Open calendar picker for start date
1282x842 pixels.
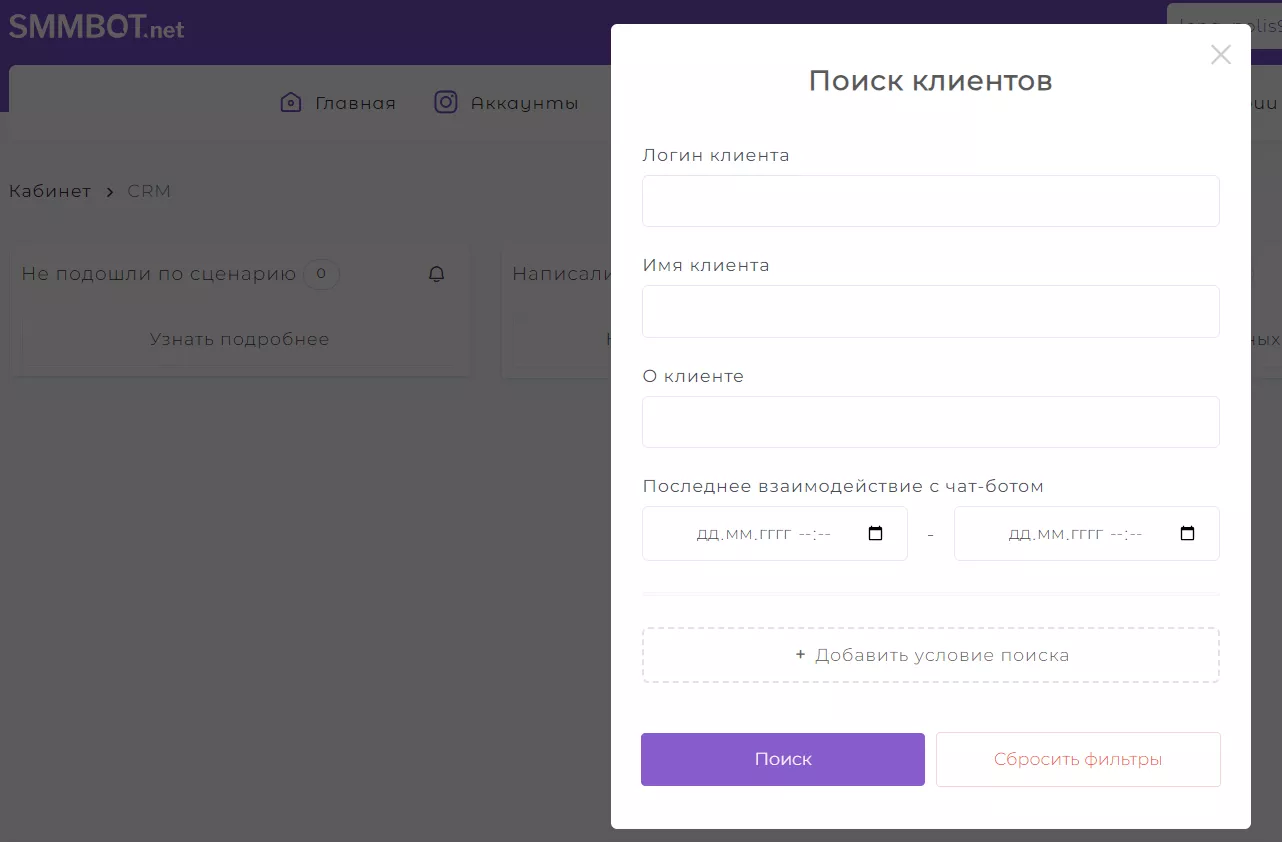click(x=876, y=534)
